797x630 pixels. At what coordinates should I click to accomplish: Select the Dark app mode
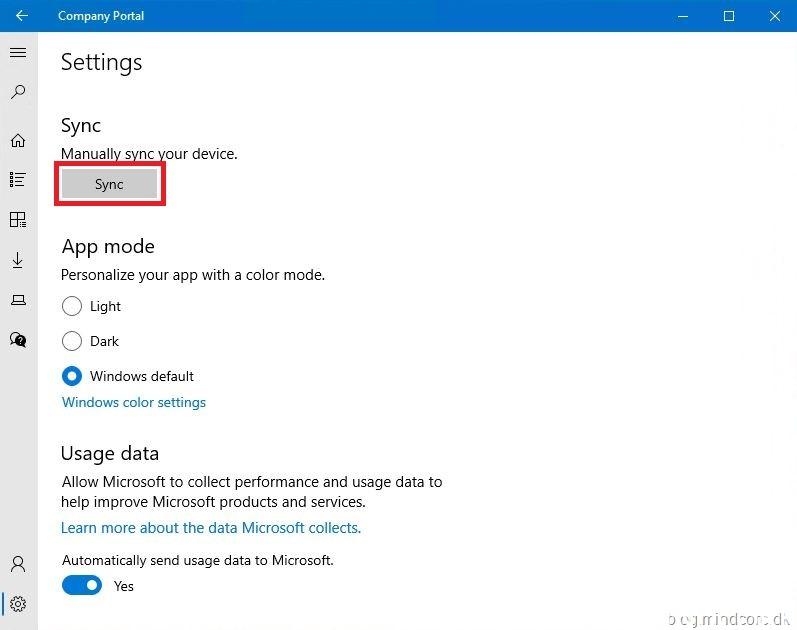click(72, 341)
